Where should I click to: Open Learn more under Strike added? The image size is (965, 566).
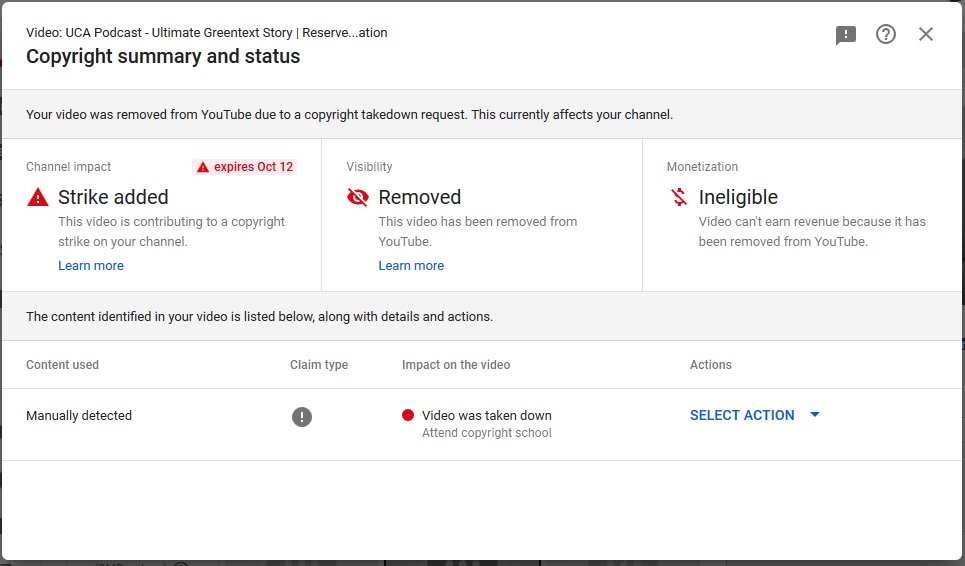click(90, 265)
